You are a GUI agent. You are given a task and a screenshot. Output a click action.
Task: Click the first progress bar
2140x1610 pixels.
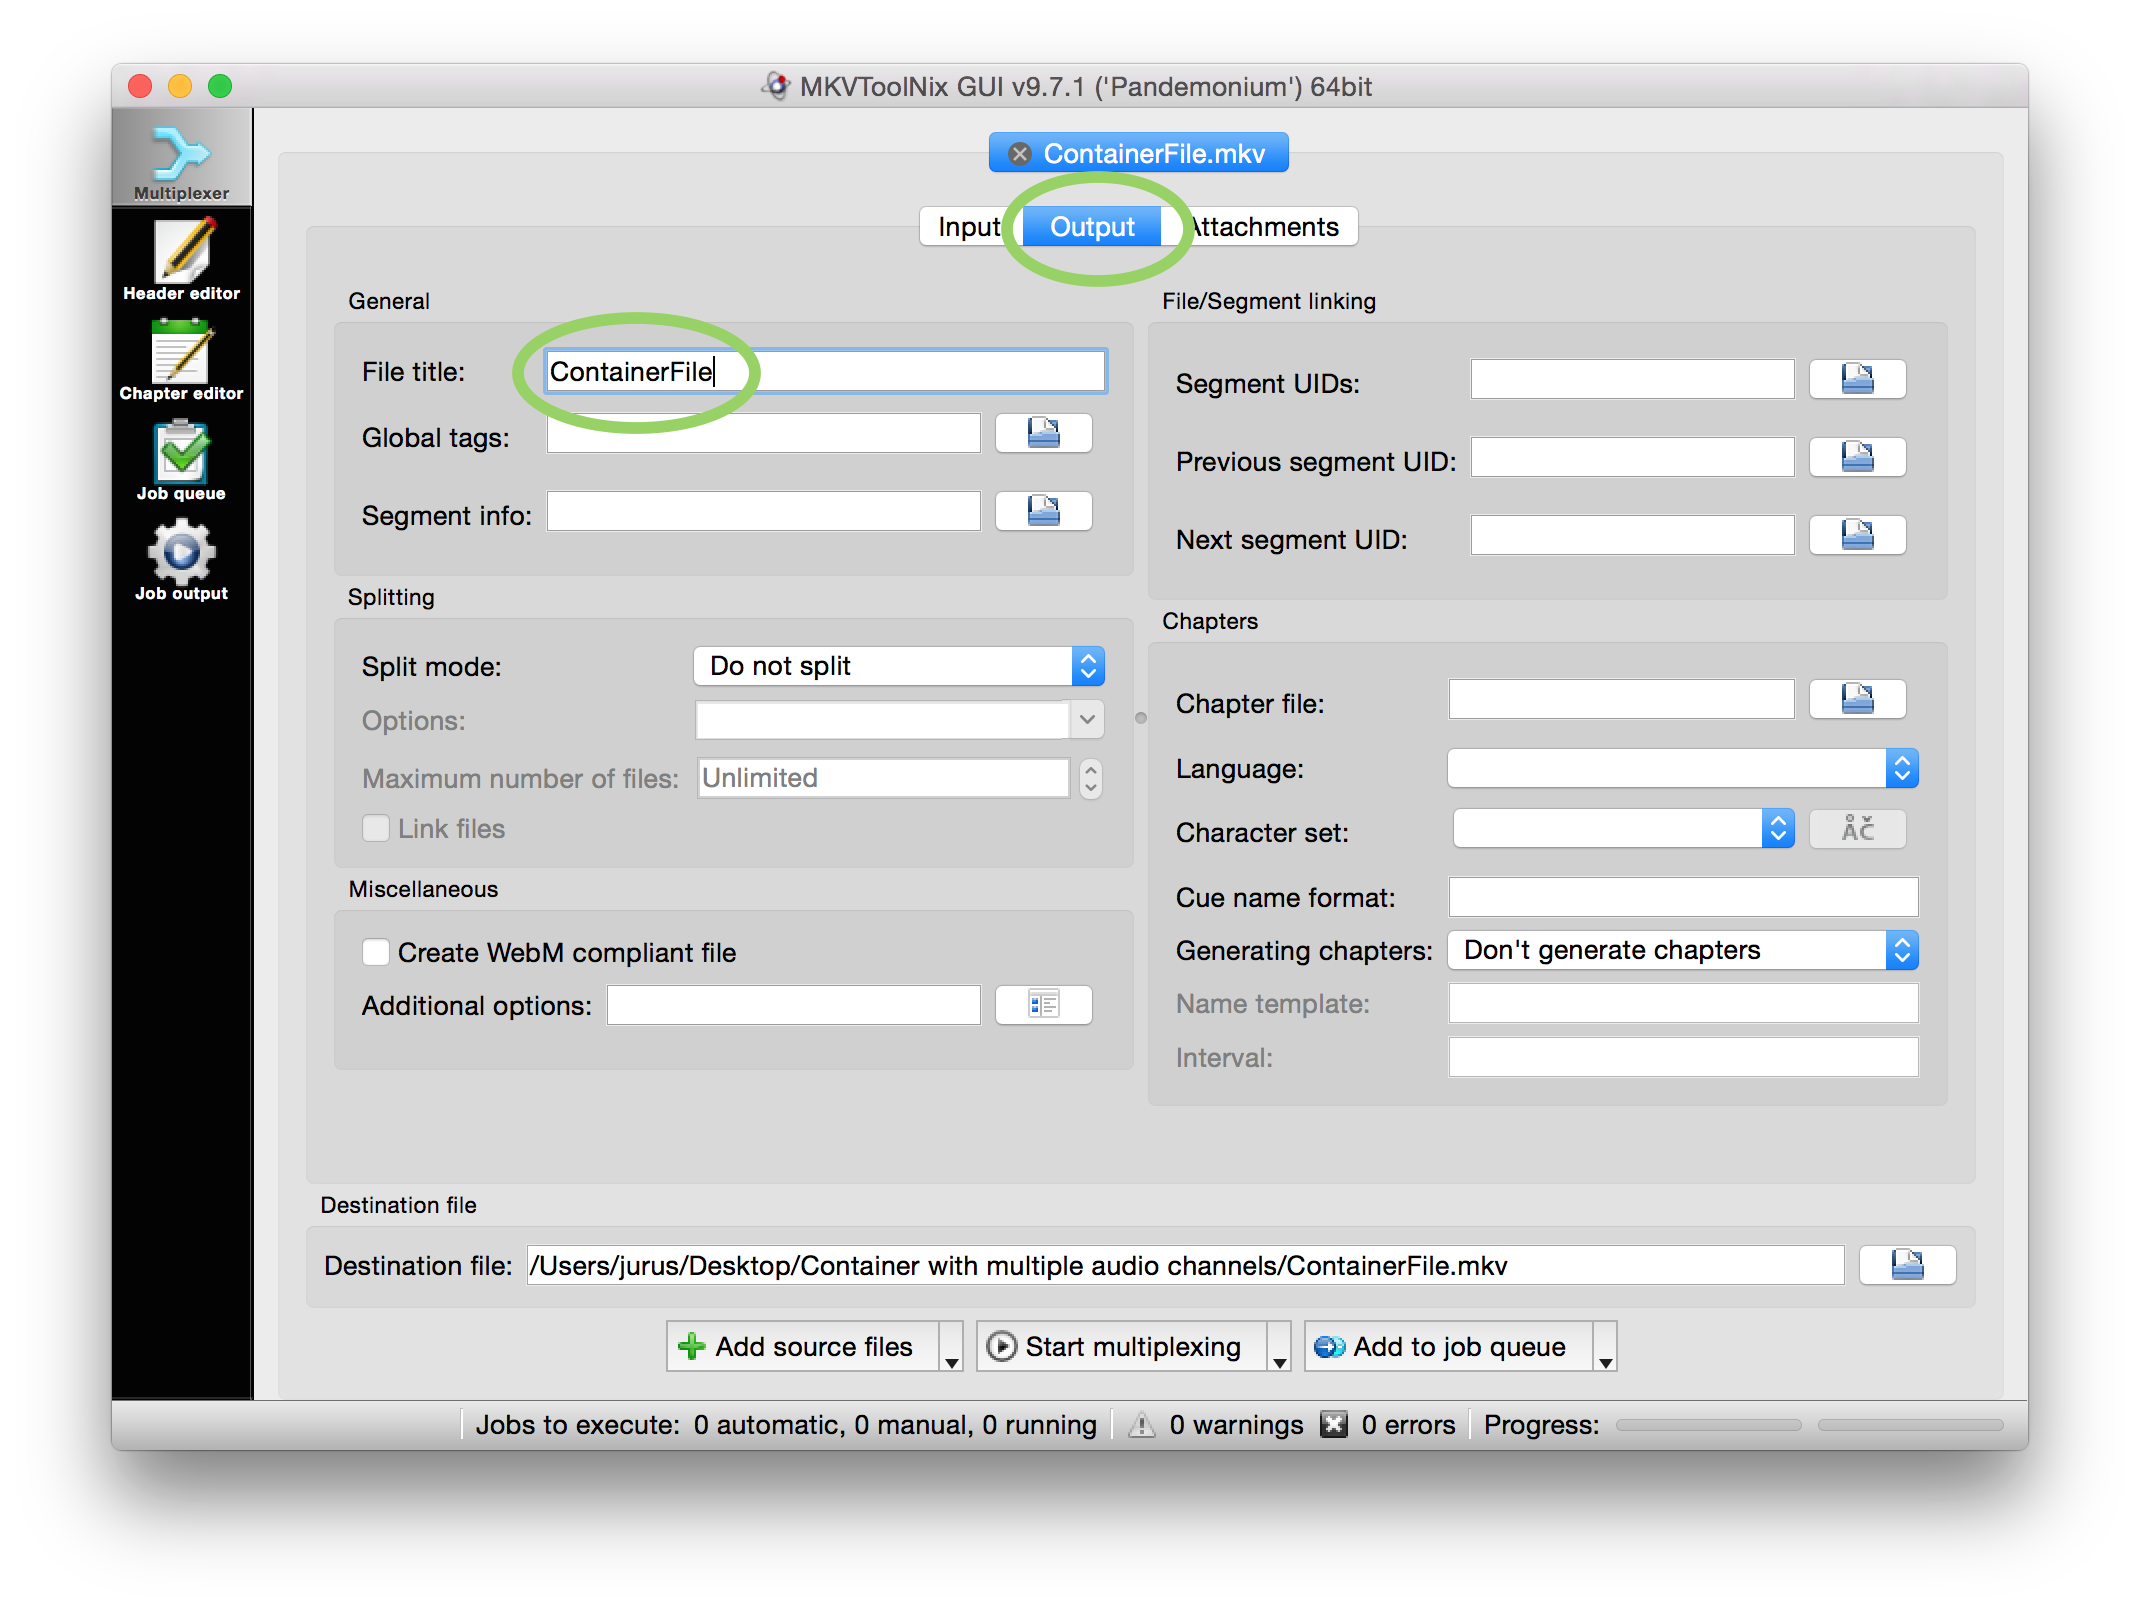pyautogui.click(x=1708, y=1425)
